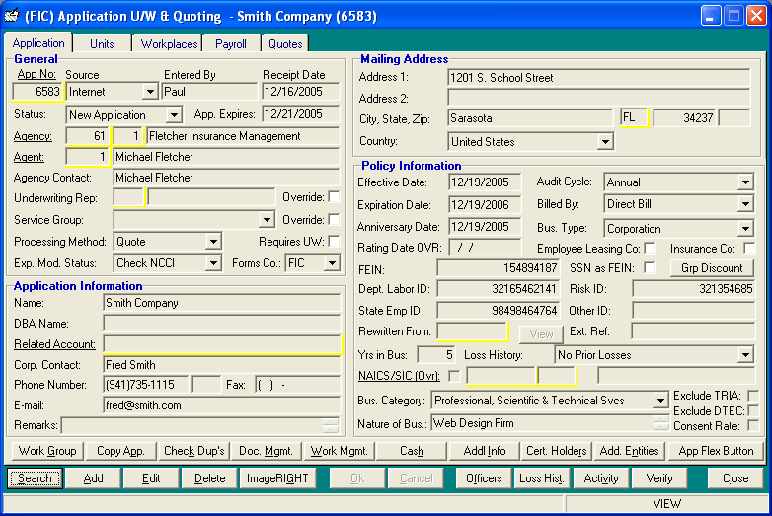Click the Cert. Holders button

(x=556, y=451)
